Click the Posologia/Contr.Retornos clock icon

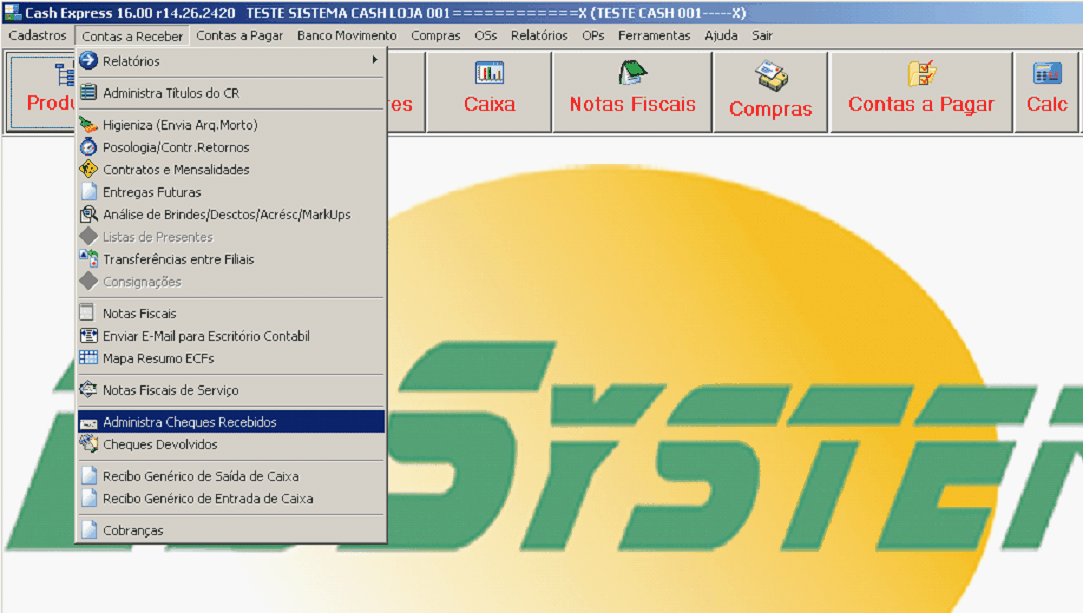(x=88, y=147)
